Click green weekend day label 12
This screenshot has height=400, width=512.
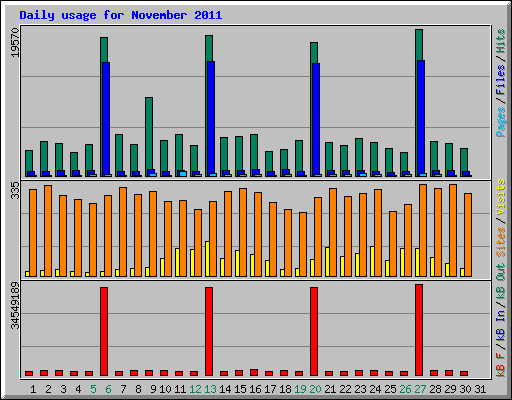click(195, 389)
